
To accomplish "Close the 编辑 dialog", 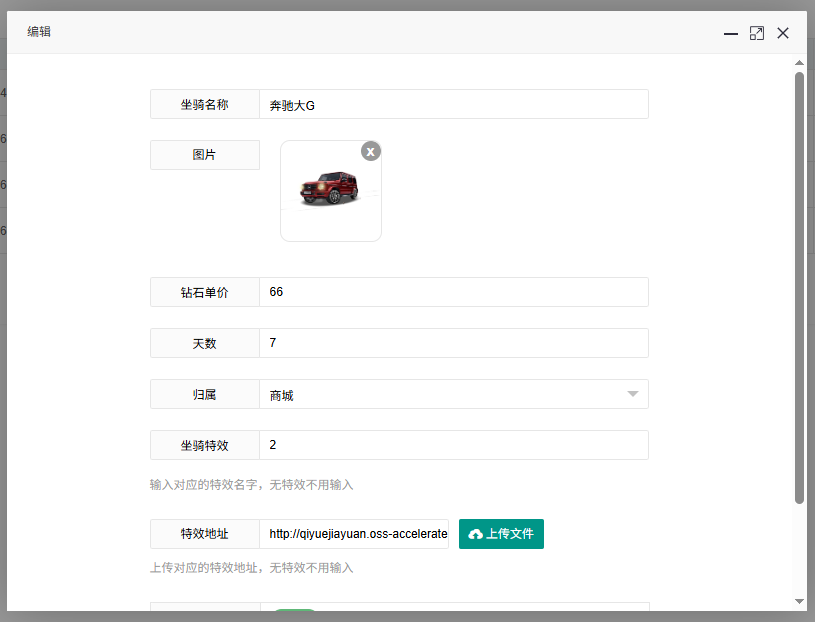I will [783, 33].
